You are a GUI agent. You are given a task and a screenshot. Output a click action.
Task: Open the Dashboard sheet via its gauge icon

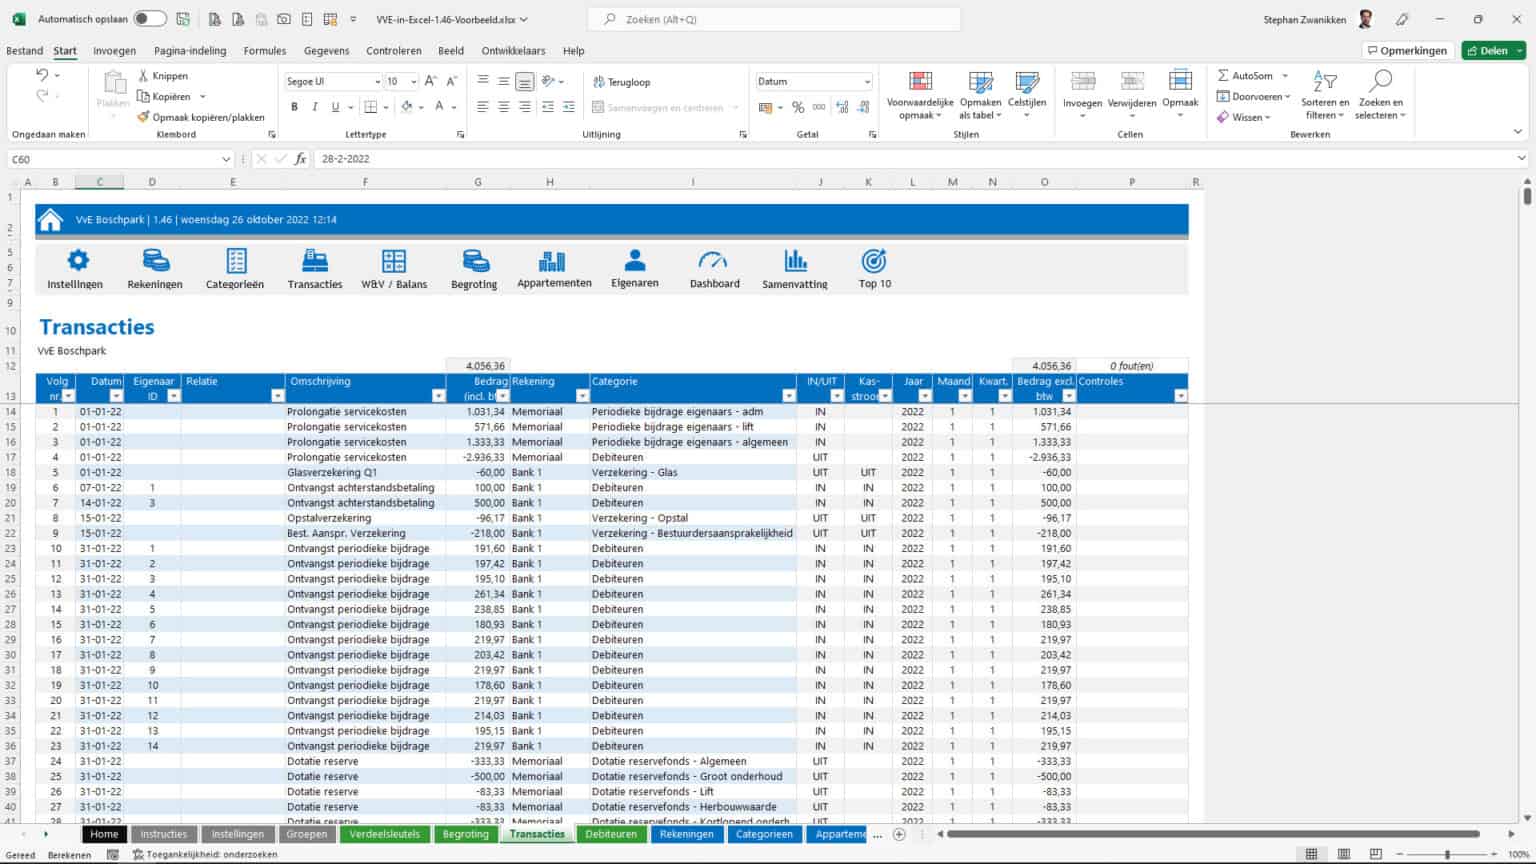(714, 262)
